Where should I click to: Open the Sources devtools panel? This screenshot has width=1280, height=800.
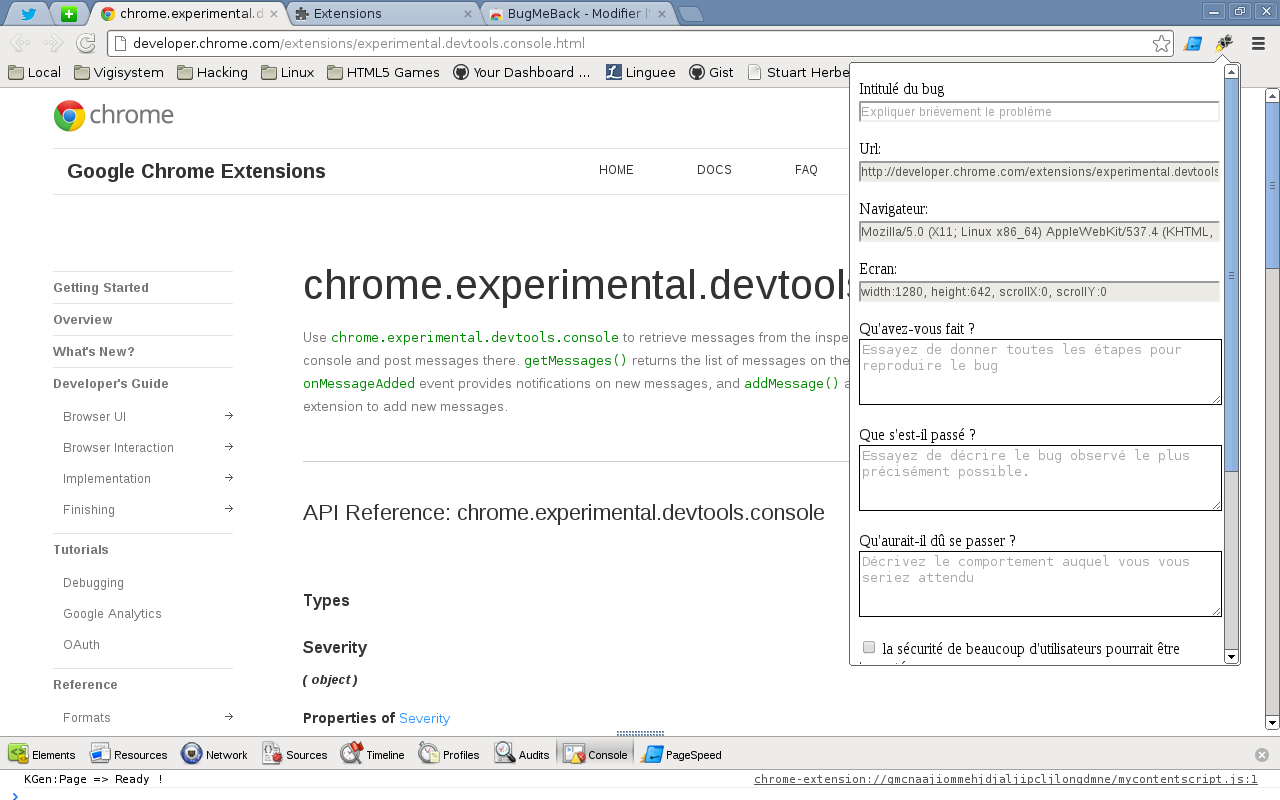tap(295, 754)
